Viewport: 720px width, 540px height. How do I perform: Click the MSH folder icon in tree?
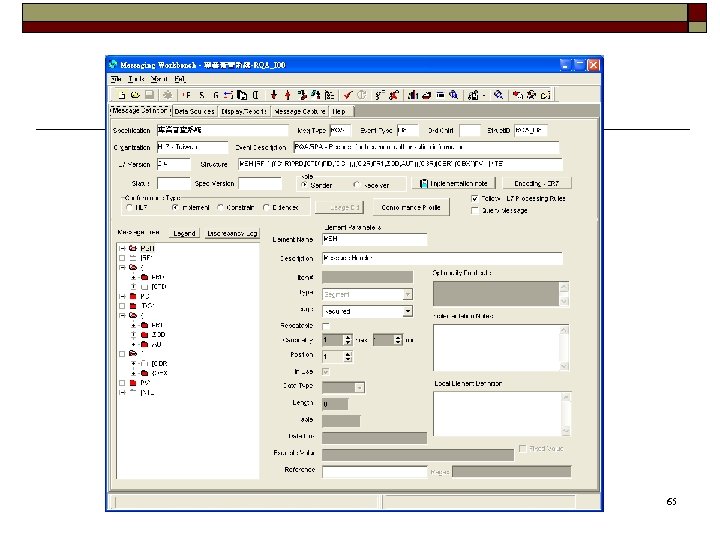pyautogui.click(x=133, y=248)
